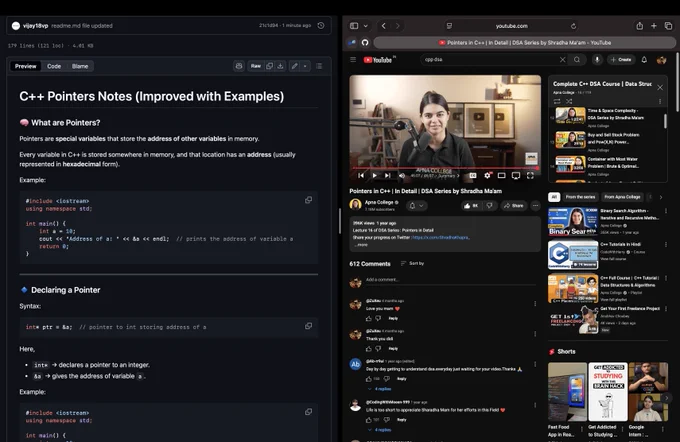Open subscription notification bell dropdown
Screen dimensions: 680x442
pyautogui.click(x=416, y=206)
